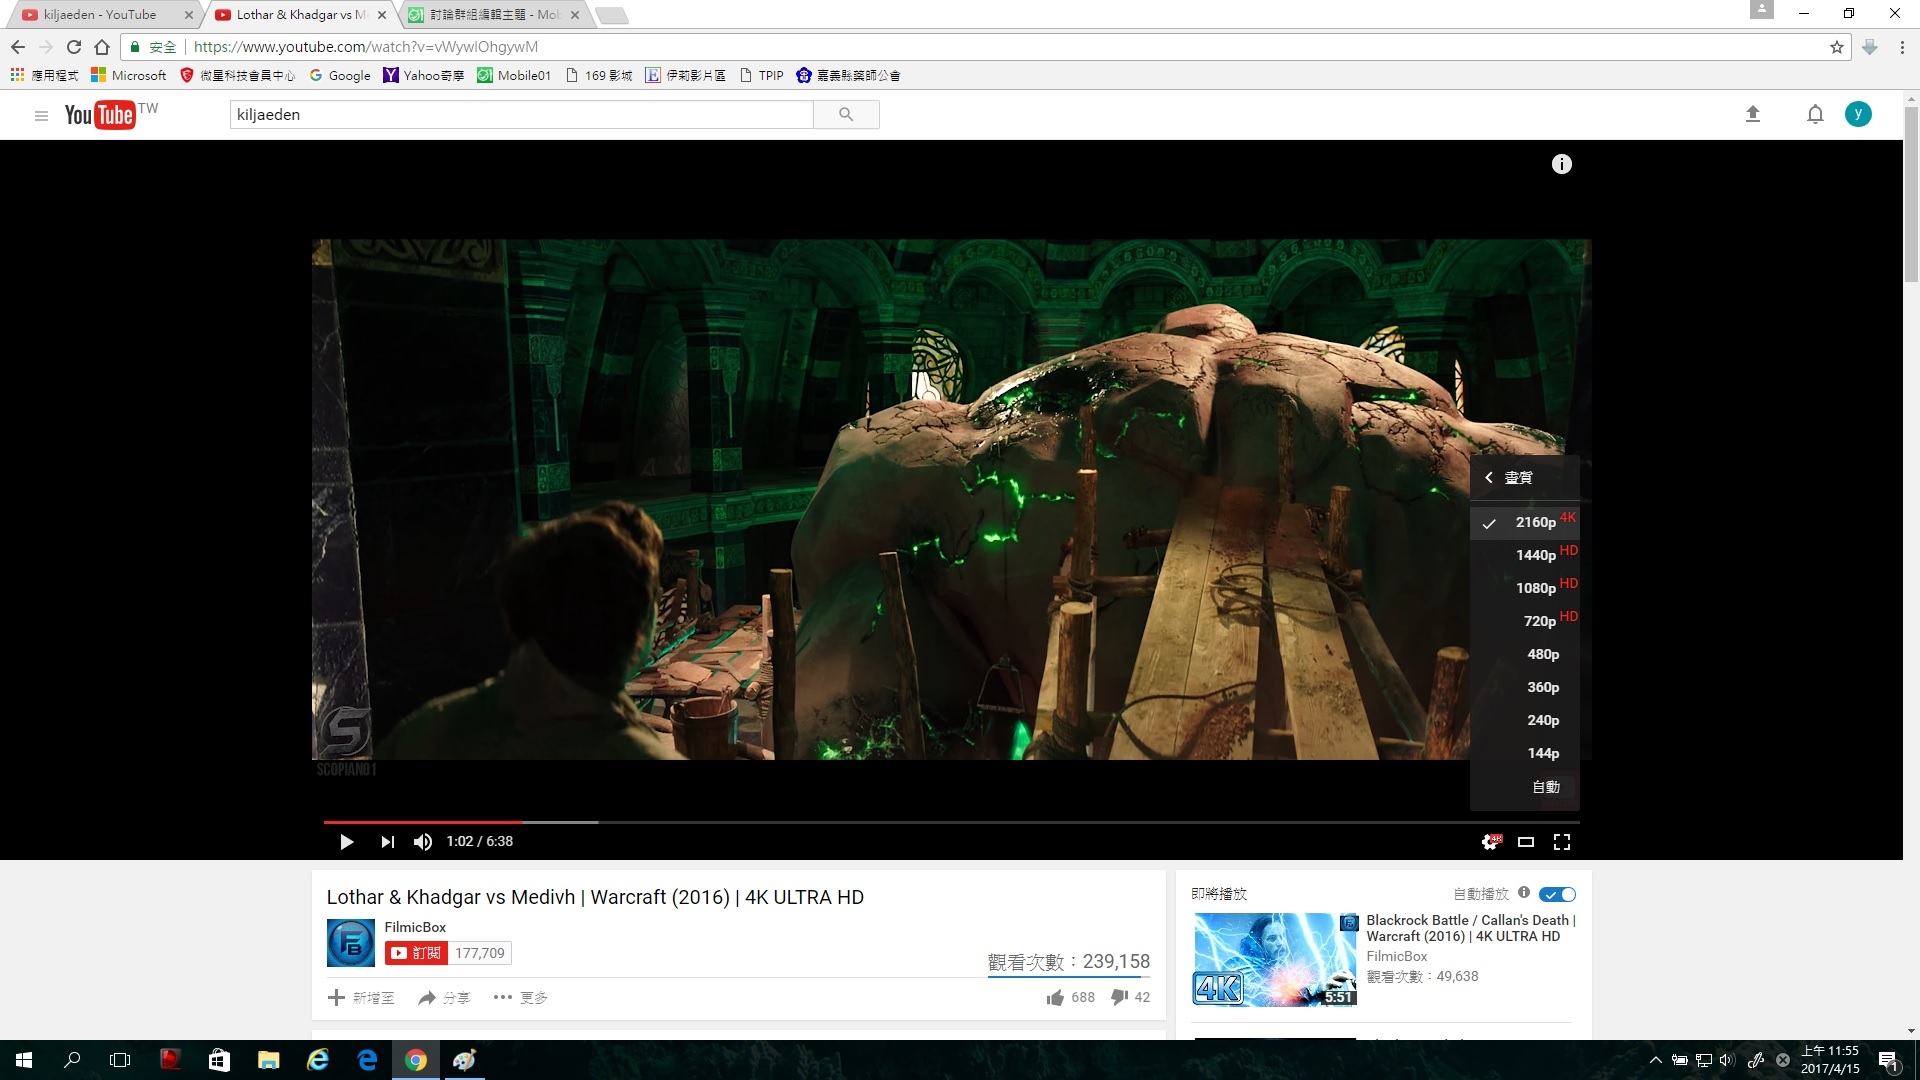
Task: Open the player settings gear
Action: [x=1491, y=842]
